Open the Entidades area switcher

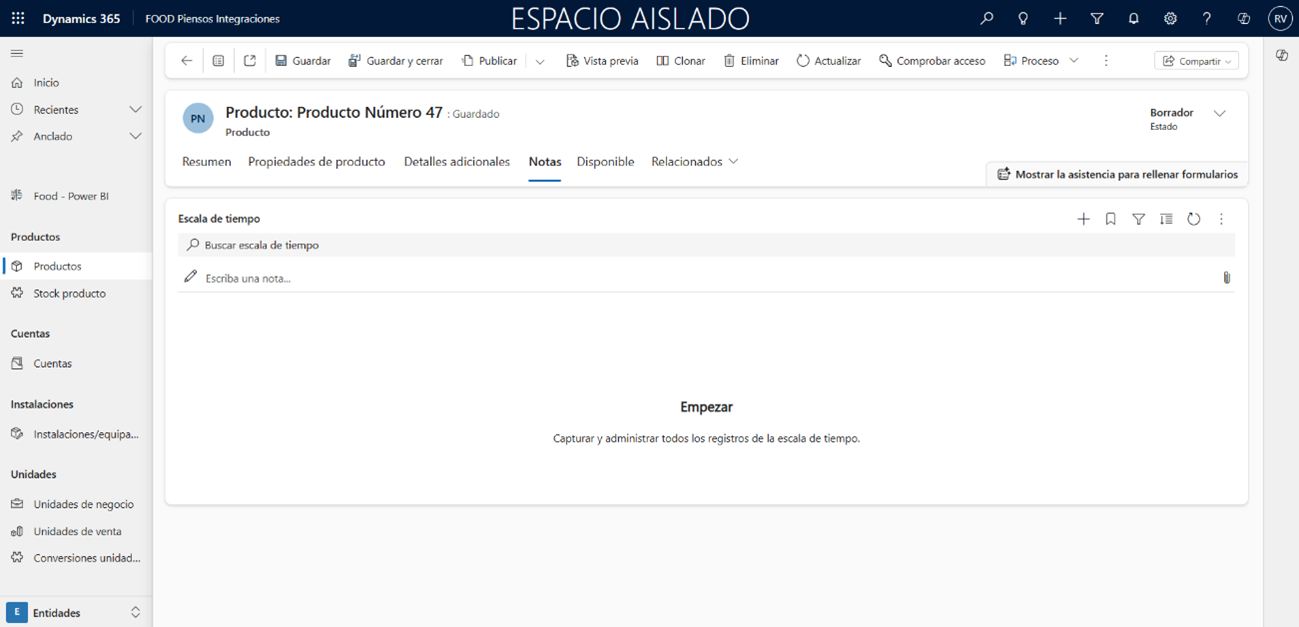point(75,612)
